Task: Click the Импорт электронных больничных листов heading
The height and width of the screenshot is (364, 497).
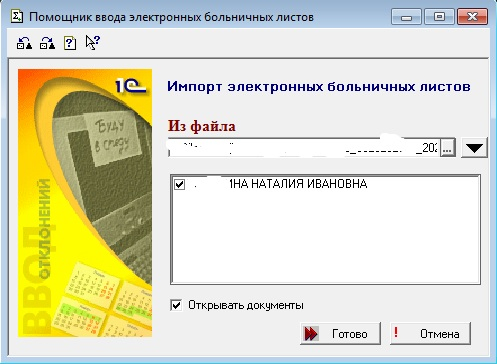Action: point(319,87)
